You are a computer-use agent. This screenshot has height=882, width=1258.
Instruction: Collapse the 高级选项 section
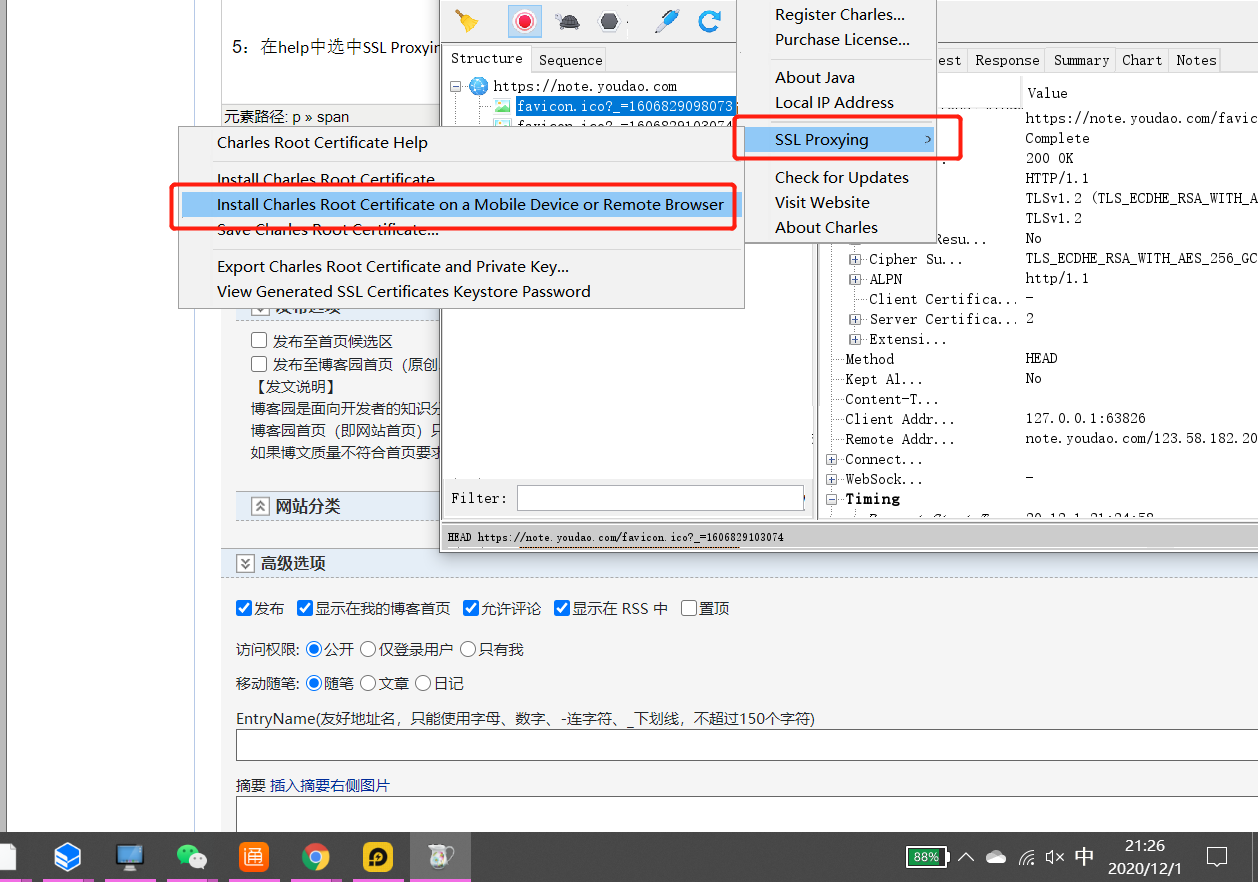(x=245, y=564)
